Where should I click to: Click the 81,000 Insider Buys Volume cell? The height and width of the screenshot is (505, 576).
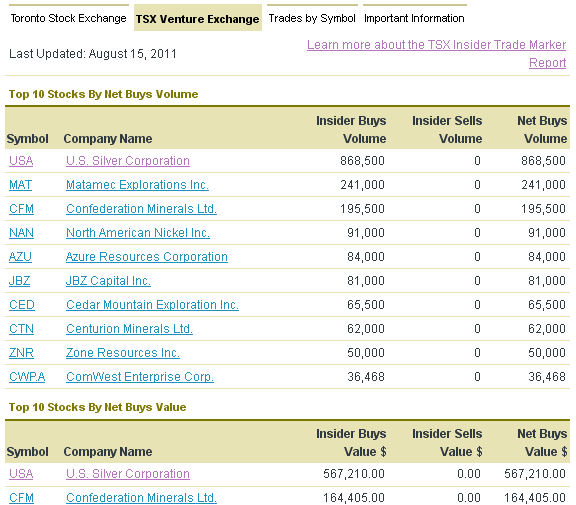pyautogui.click(x=366, y=281)
